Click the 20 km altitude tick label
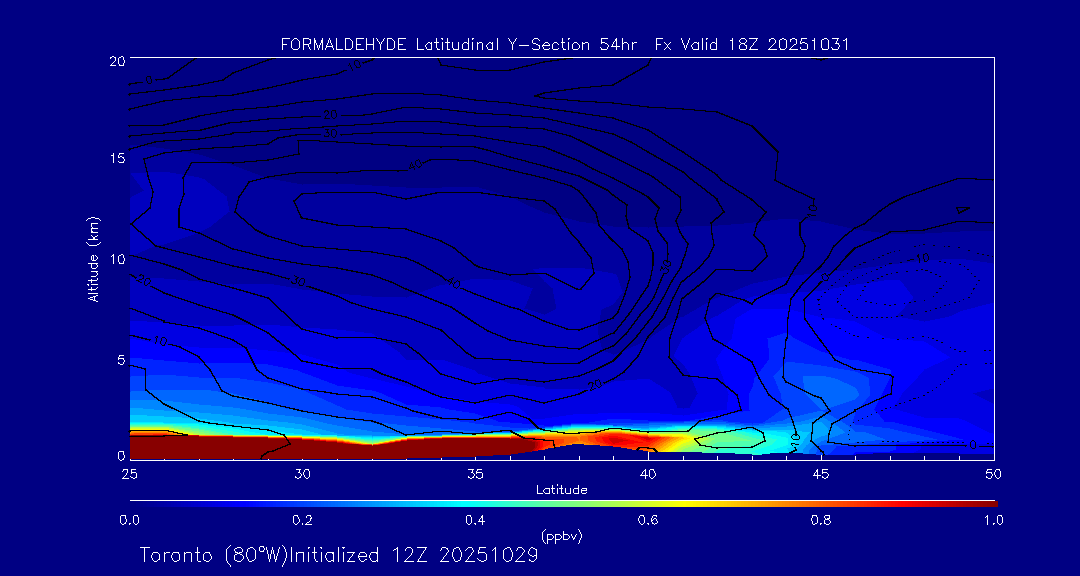This screenshot has height=576, width=1080. 116,61
